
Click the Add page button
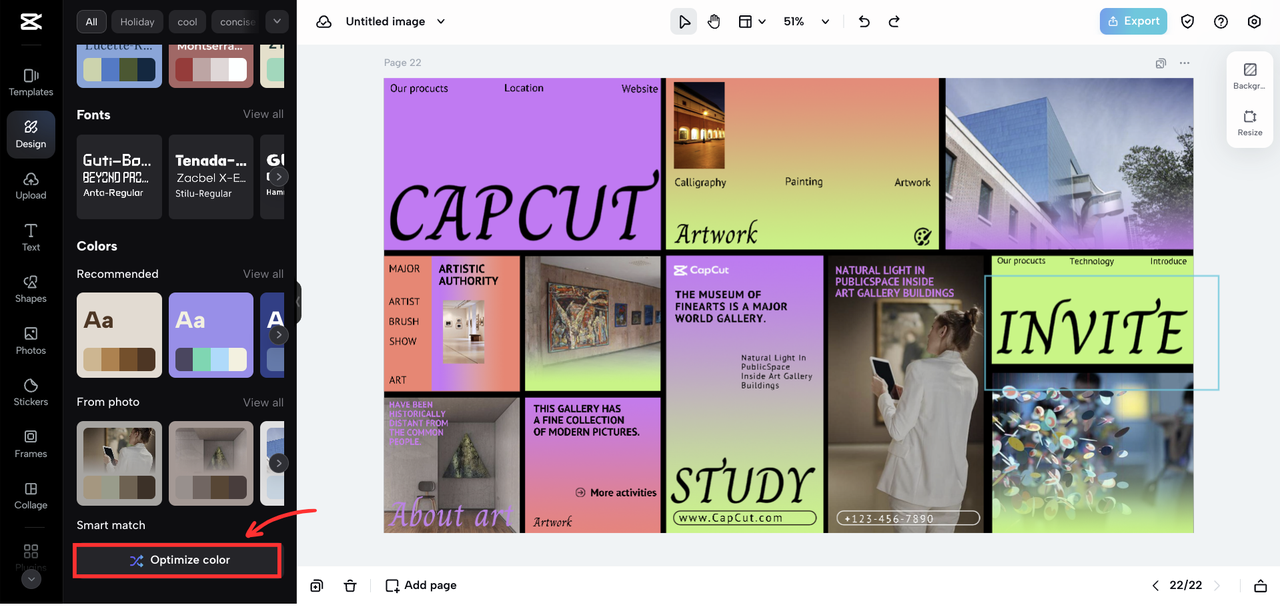pyautogui.click(x=421, y=585)
